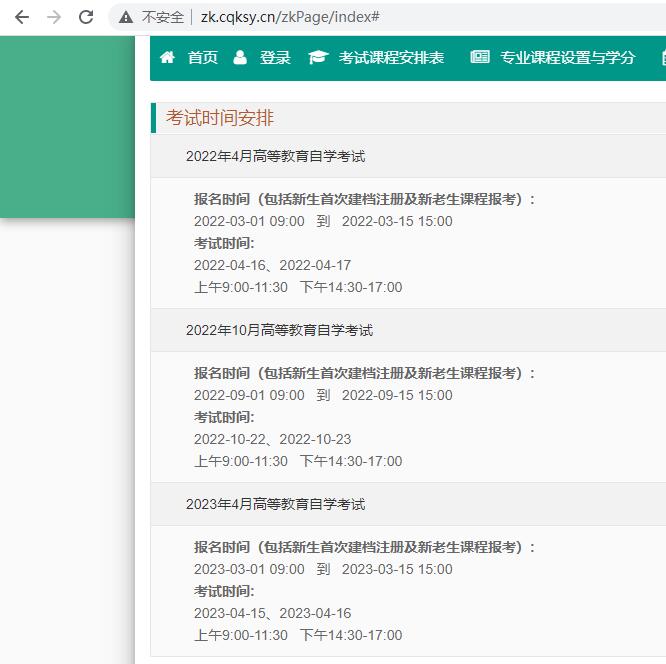Screen dimensions: 666x664
Task: Open 专业课程设置与学分 link
Action: coord(568,57)
